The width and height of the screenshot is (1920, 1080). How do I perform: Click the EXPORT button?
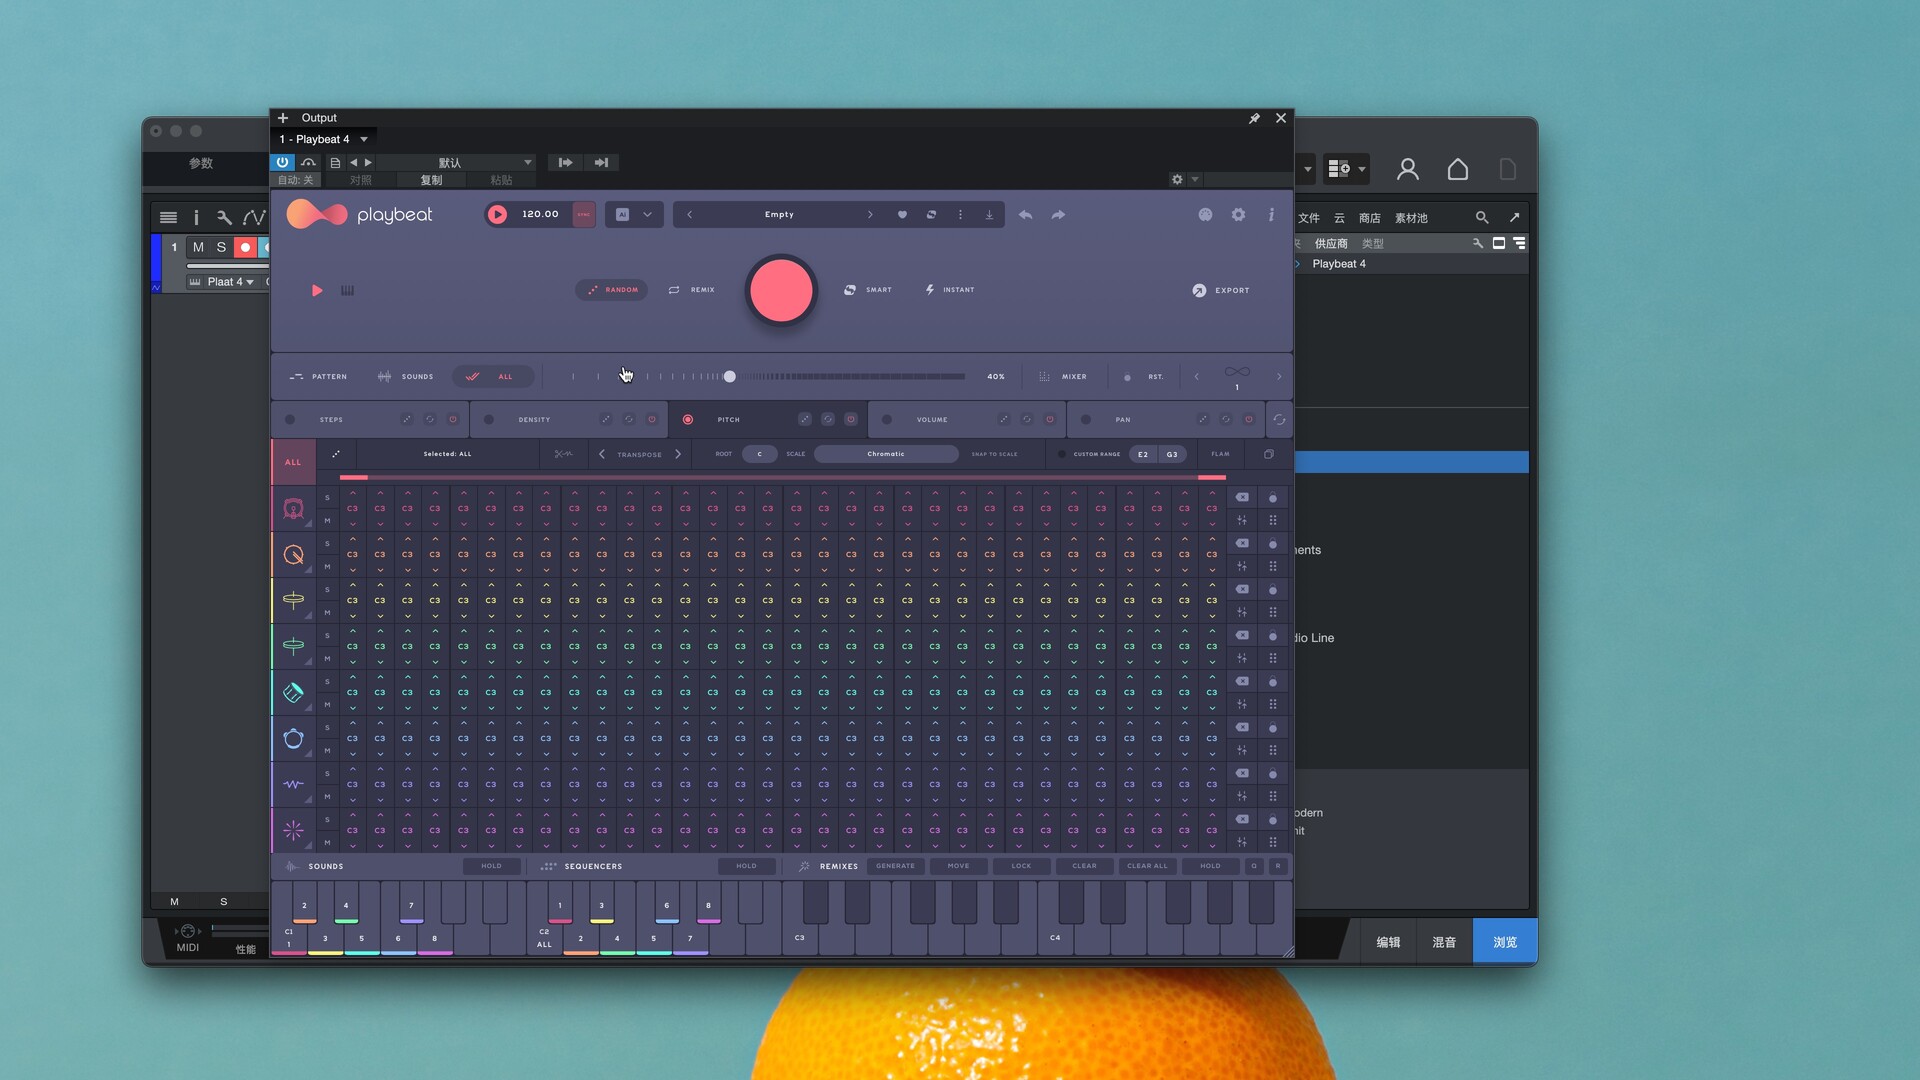click(x=1221, y=290)
